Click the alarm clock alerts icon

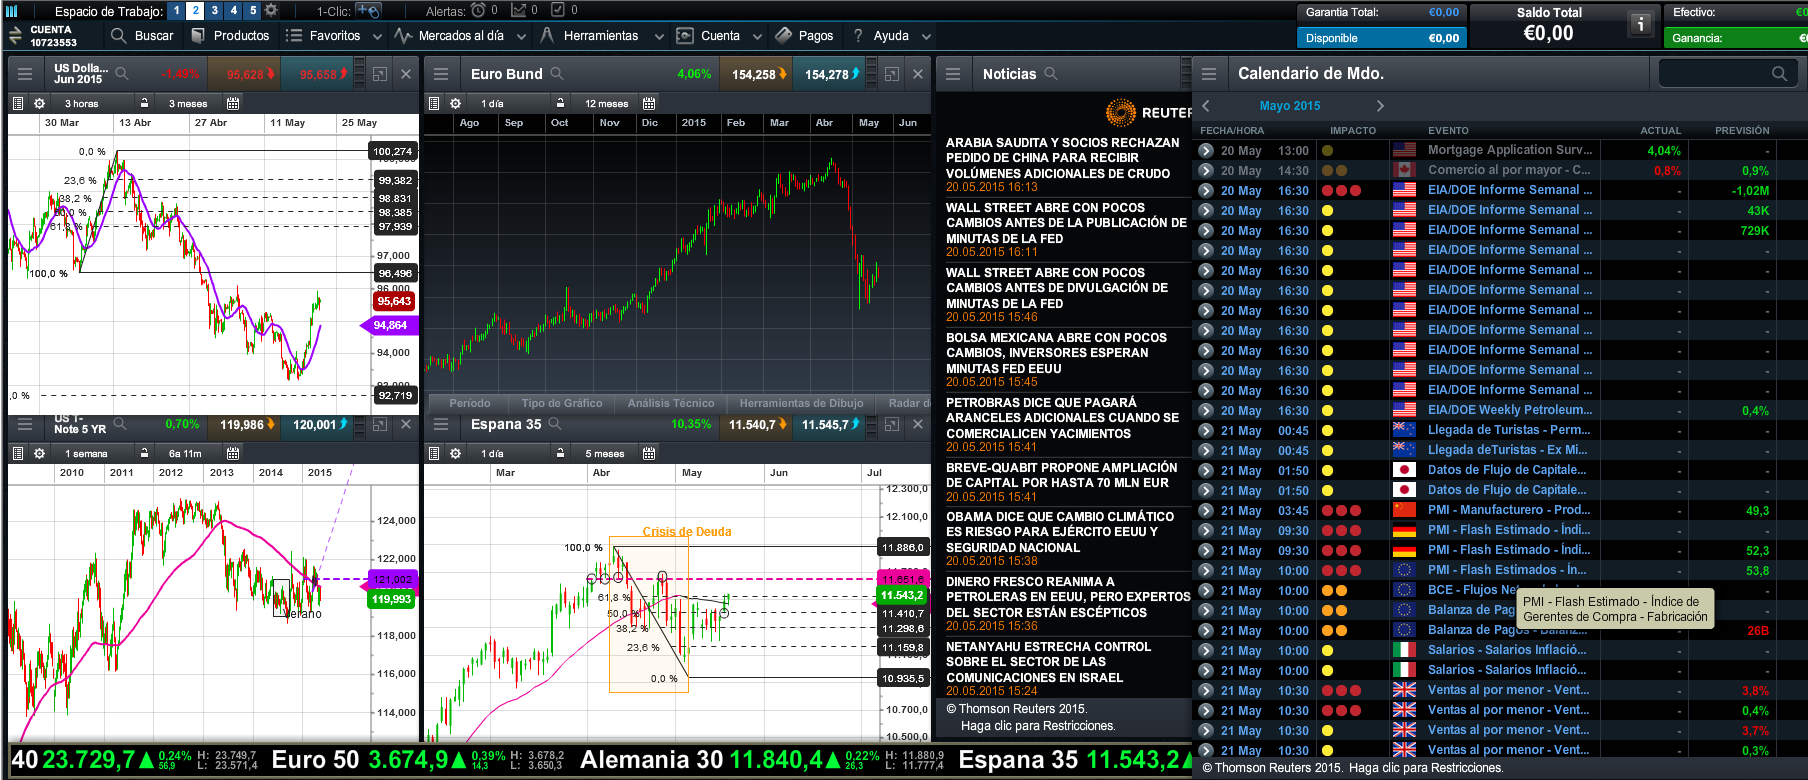click(x=478, y=11)
